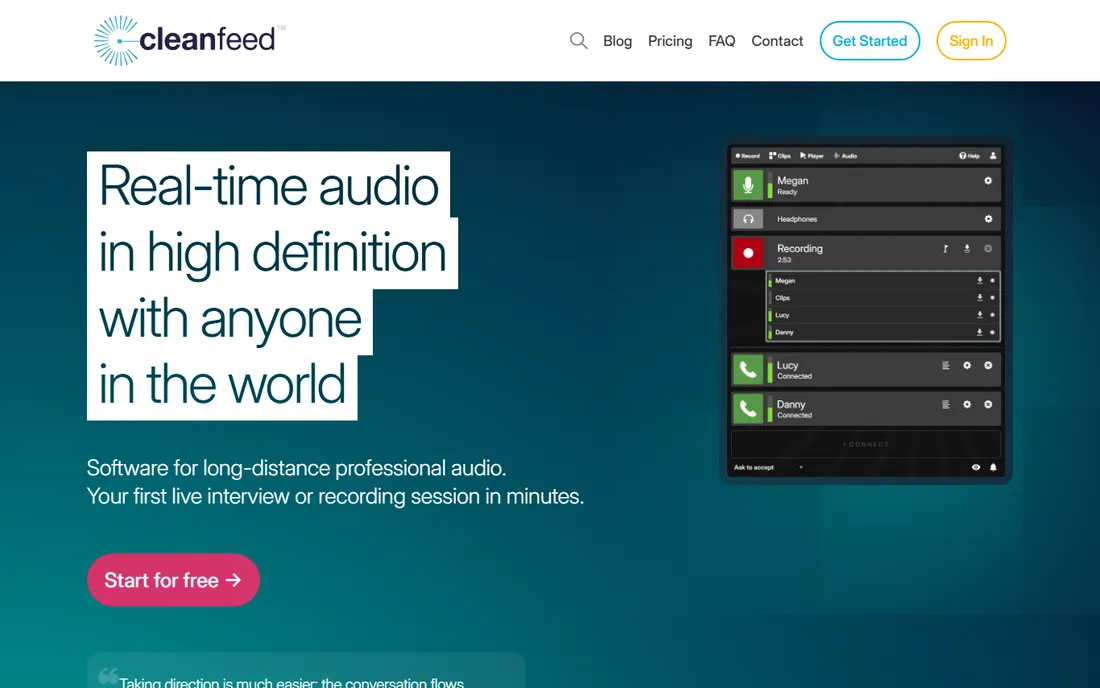Click the Recording marker flag icon
The image size is (1100, 688).
(x=946, y=248)
